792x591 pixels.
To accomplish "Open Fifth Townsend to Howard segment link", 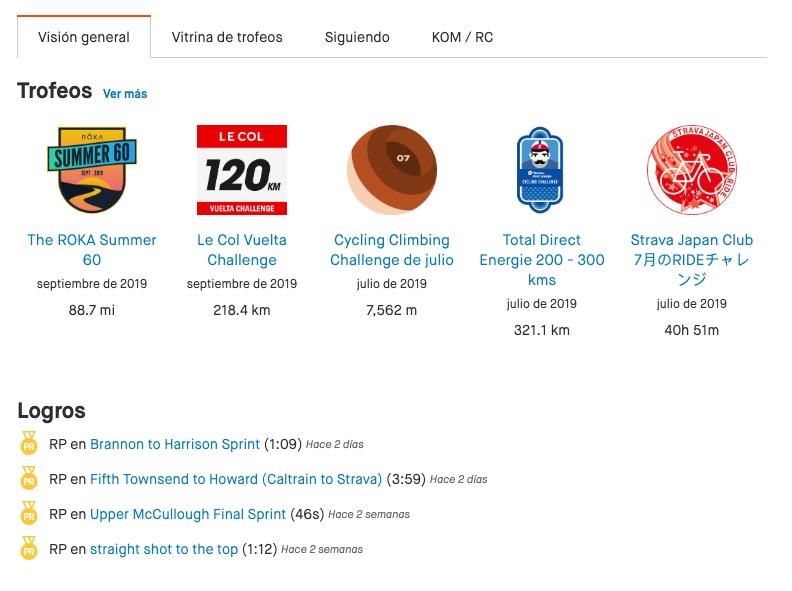I will pyautogui.click(x=236, y=479).
